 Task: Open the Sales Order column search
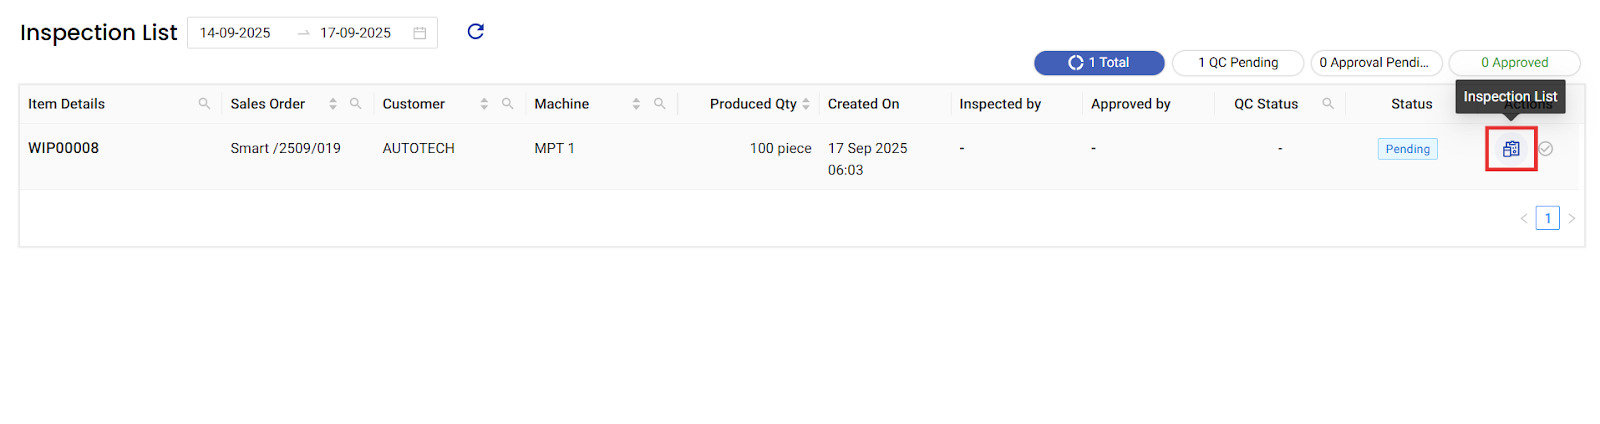coord(355,104)
